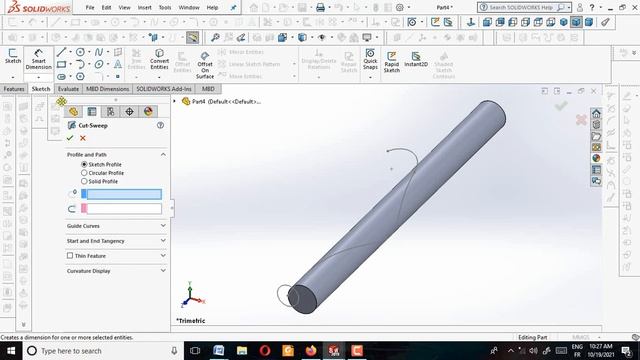Expand the Thin Feature section
Image resolution: width=640 pixels, height=360 pixels.
pyautogui.click(x=163, y=256)
